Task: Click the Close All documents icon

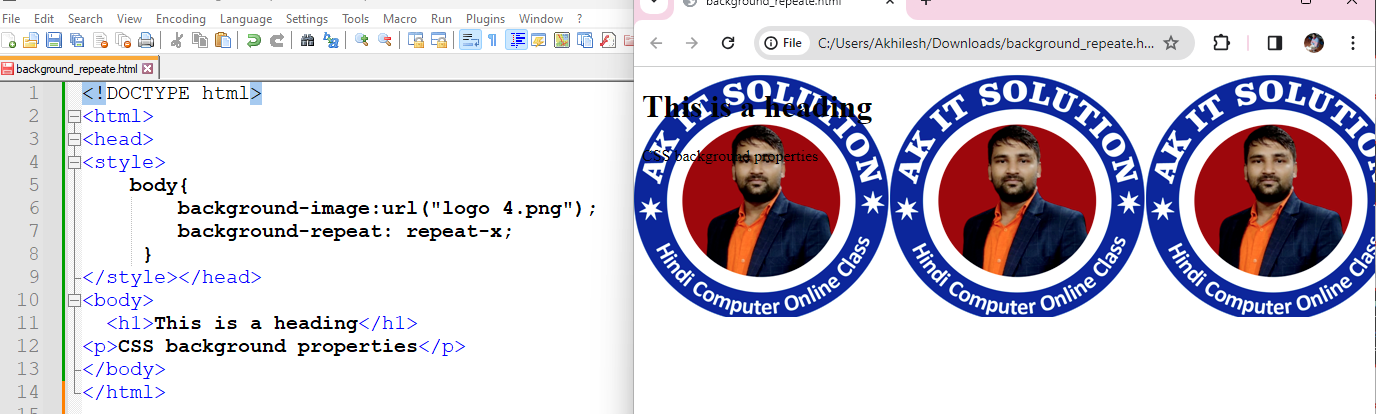Action: (123, 40)
